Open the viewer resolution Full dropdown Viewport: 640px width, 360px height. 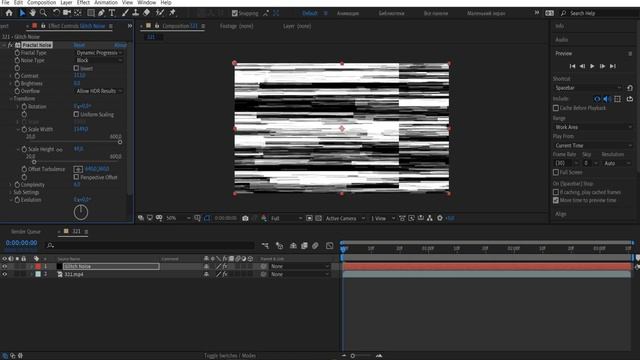pos(286,218)
